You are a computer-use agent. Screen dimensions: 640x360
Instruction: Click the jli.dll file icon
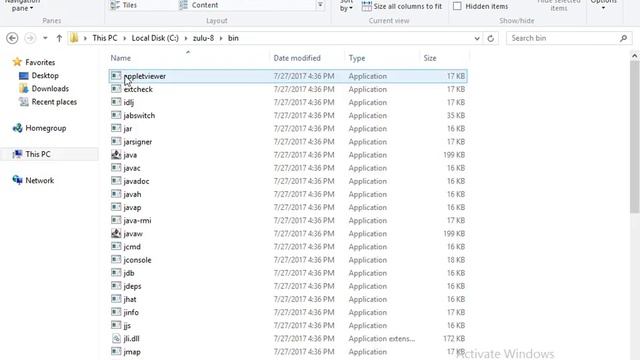[x=116, y=338]
